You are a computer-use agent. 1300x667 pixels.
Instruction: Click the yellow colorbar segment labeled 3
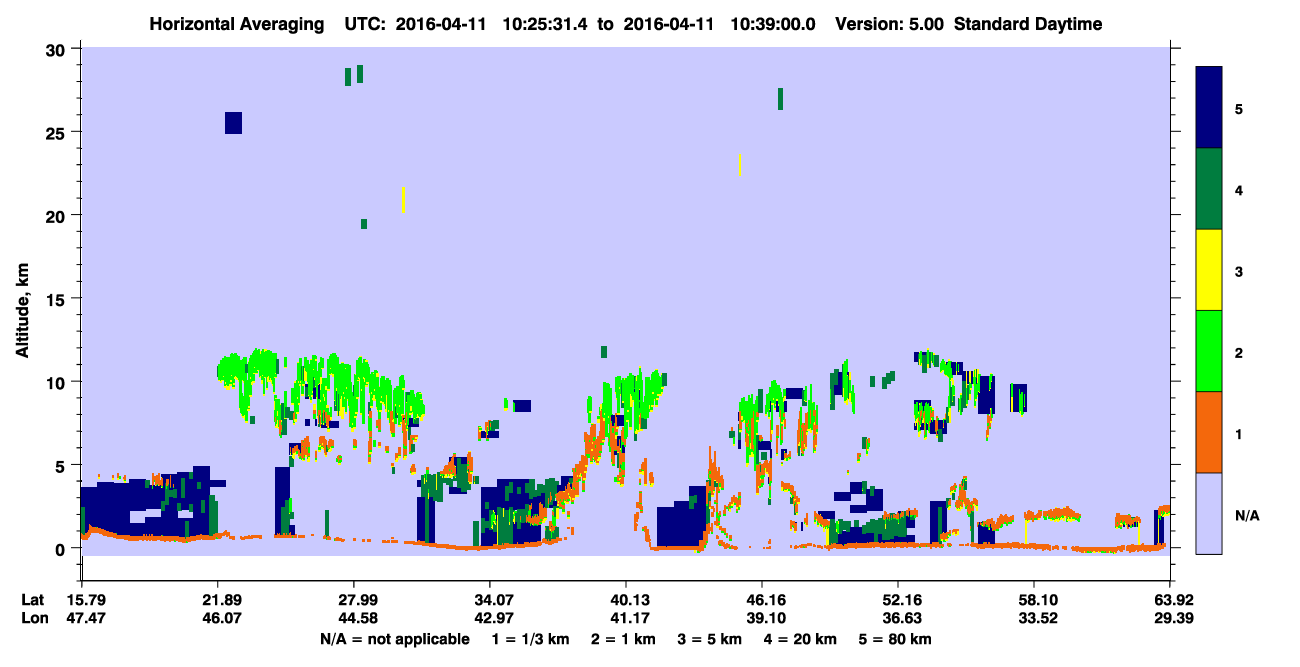click(1209, 270)
